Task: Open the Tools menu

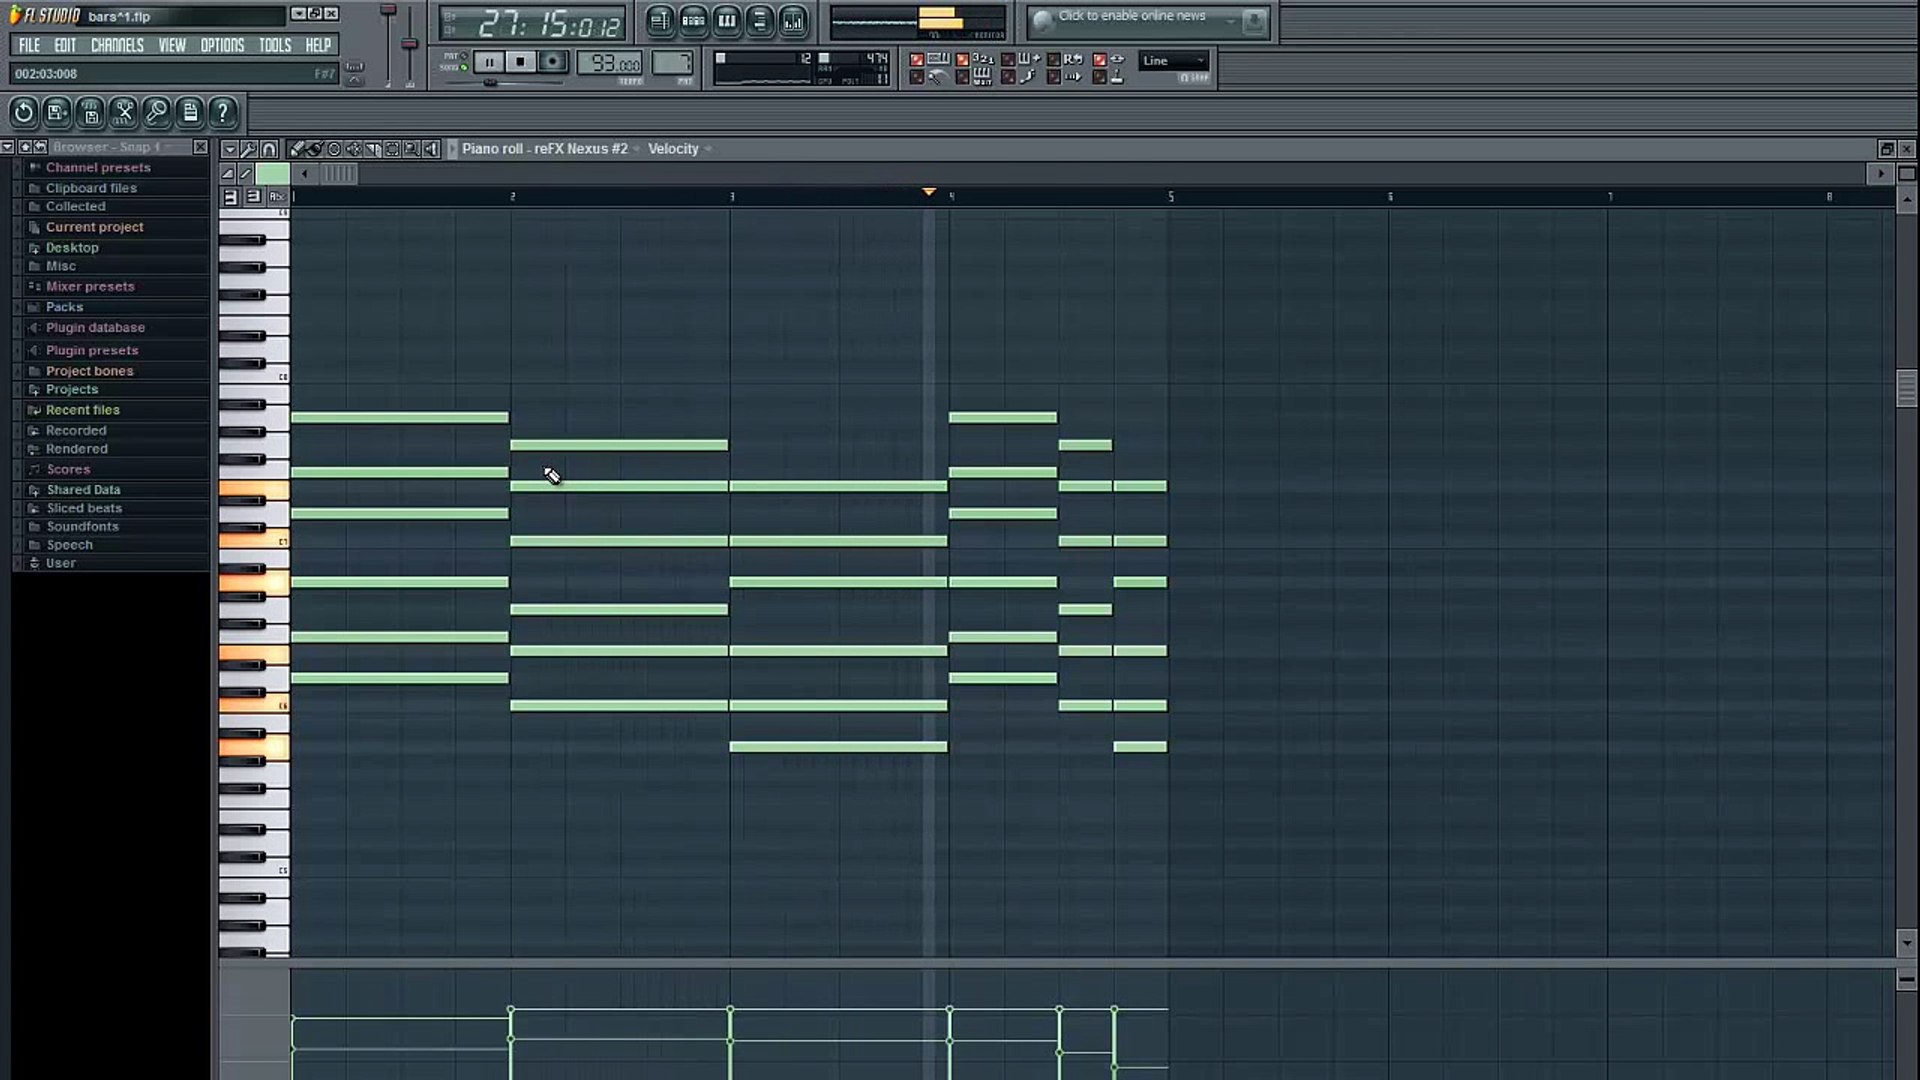Action: point(274,45)
